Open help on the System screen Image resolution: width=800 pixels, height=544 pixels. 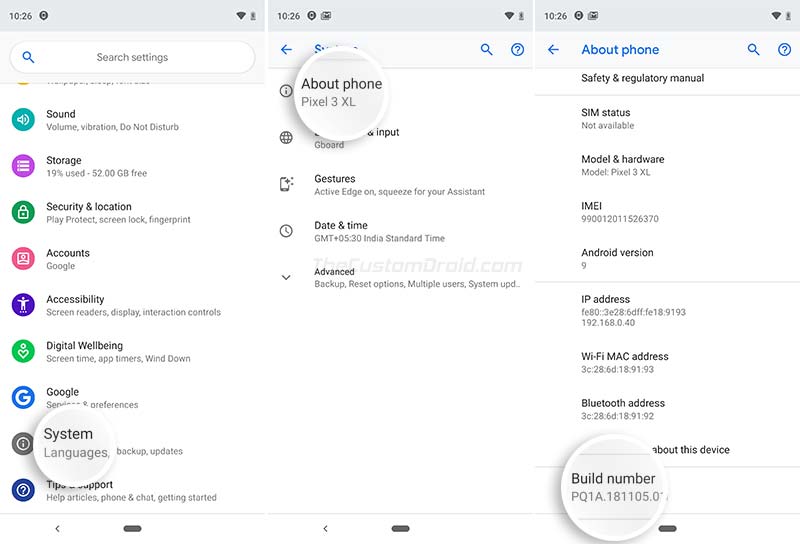point(517,50)
